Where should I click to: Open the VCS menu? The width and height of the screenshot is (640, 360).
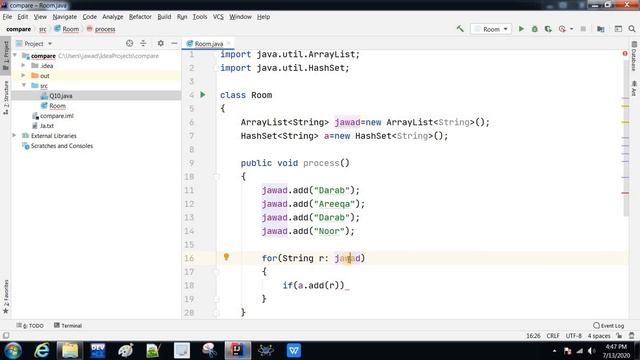pos(218,17)
